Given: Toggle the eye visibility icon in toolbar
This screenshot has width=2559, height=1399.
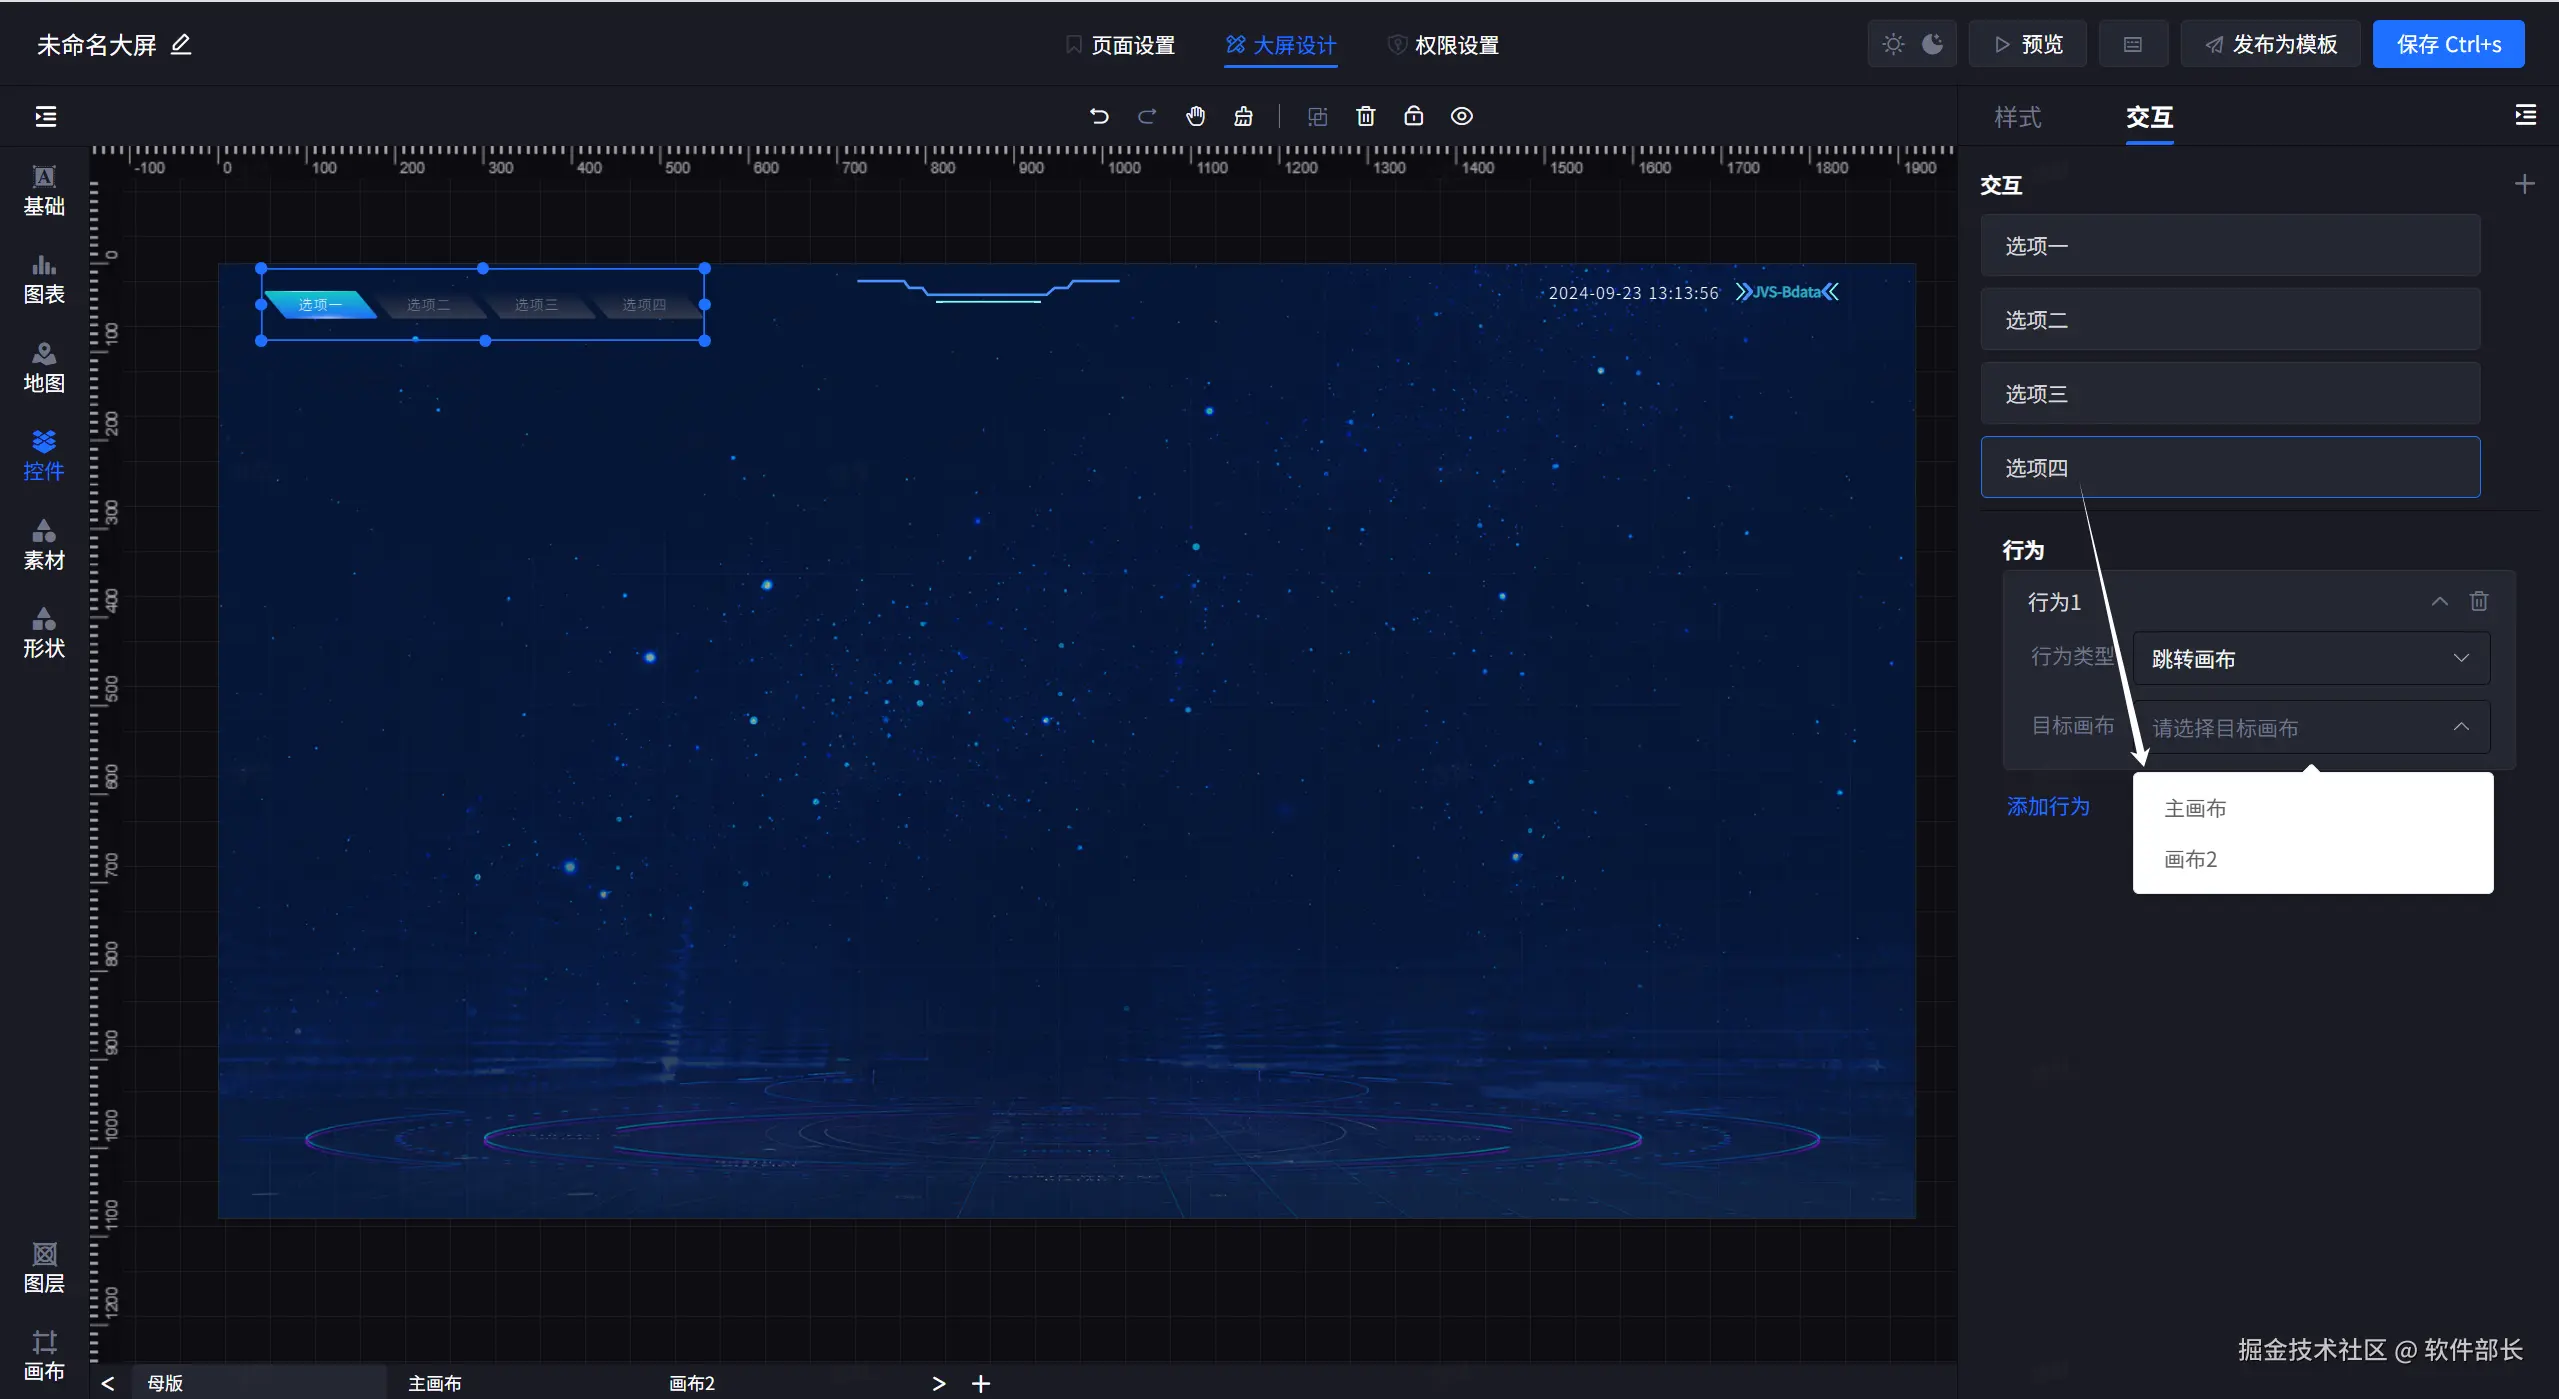Looking at the screenshot, I should click(x=1461, y=116).
